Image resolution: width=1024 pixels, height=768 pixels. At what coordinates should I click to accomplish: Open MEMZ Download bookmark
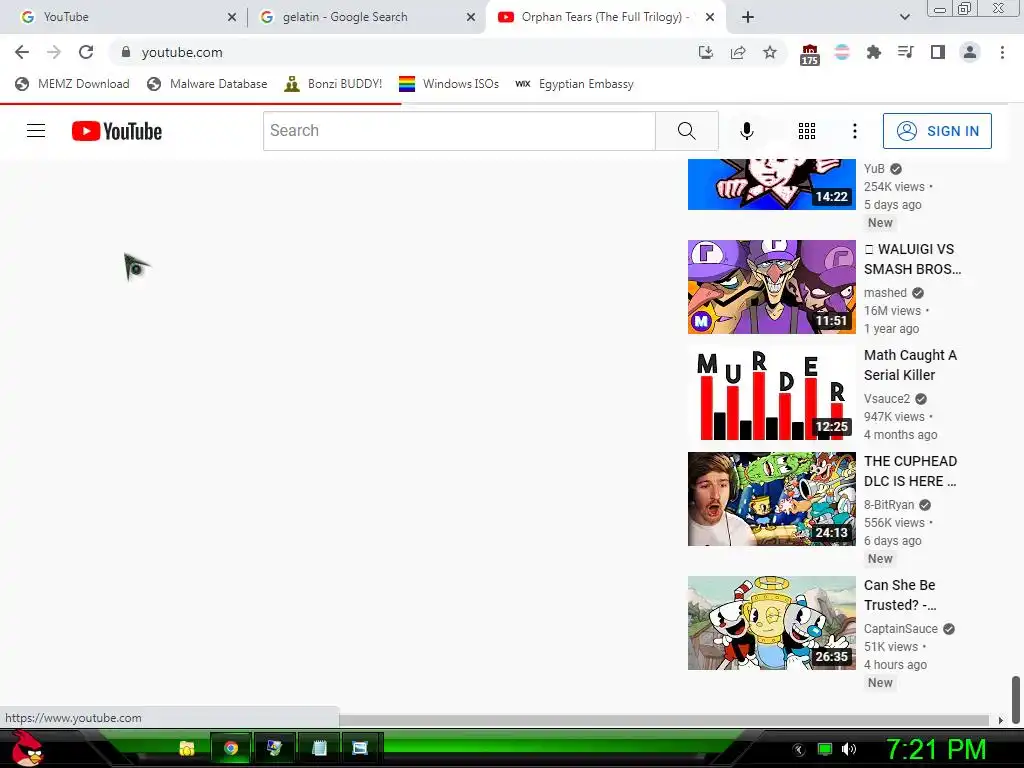pos(72,84)
